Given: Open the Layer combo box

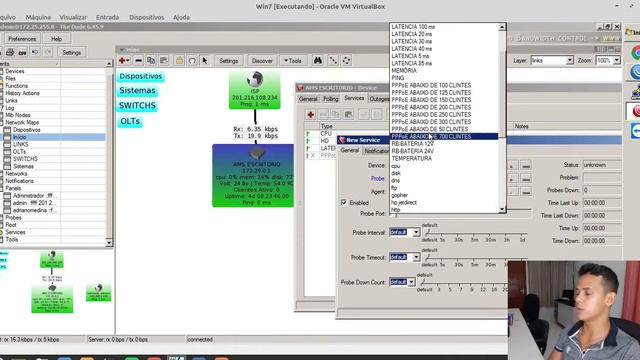Looking at the screenshot, I should pos(552,60).
